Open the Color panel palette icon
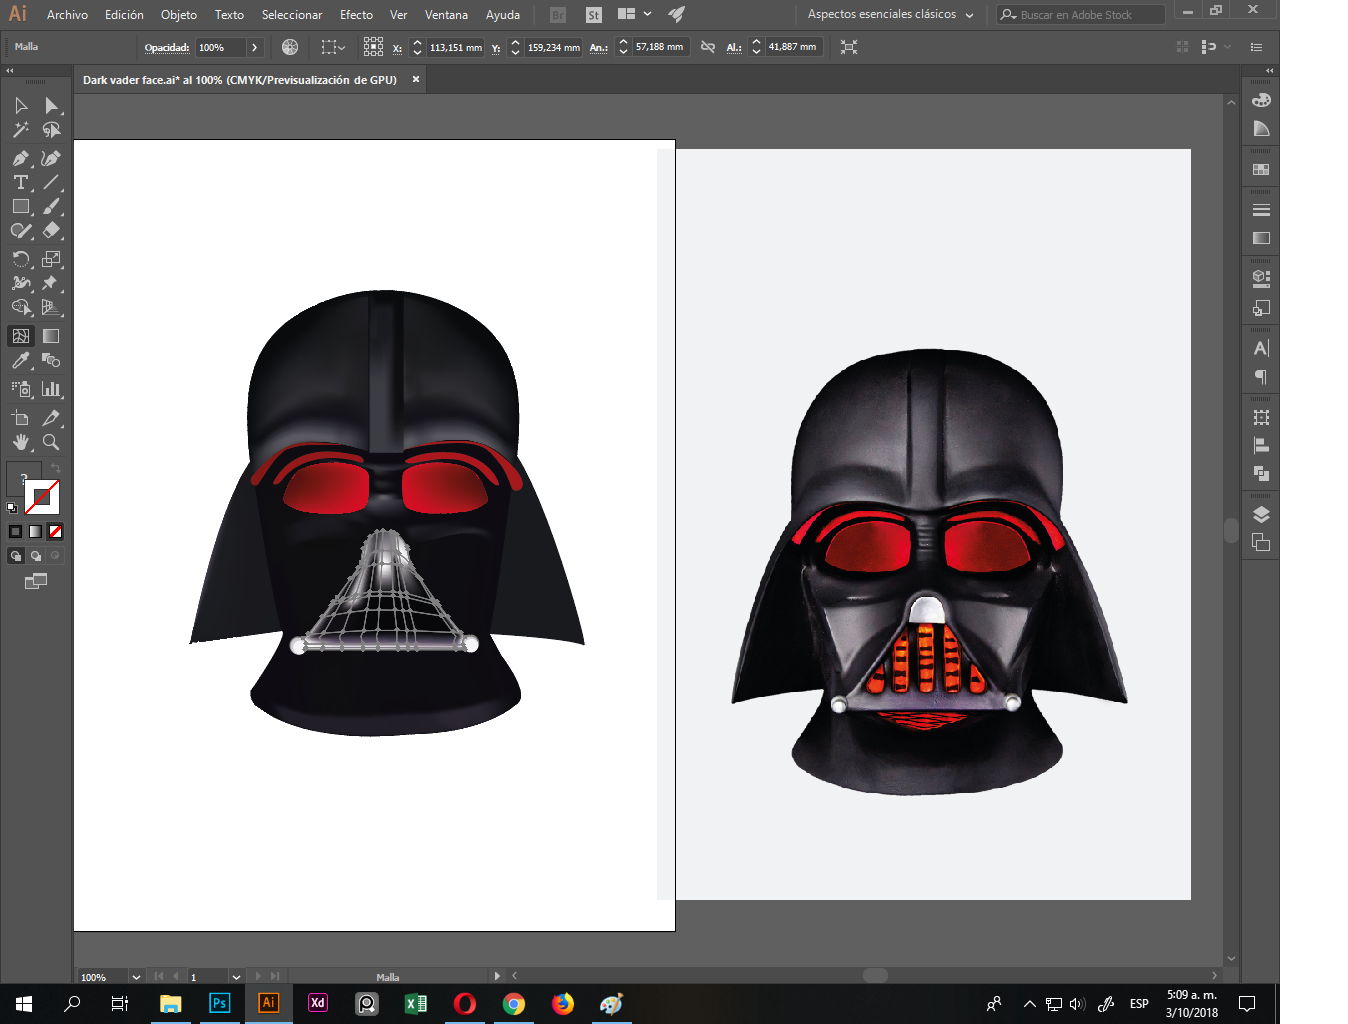Viewport: 1348px width, 1024px height. tap(1261, 100)
